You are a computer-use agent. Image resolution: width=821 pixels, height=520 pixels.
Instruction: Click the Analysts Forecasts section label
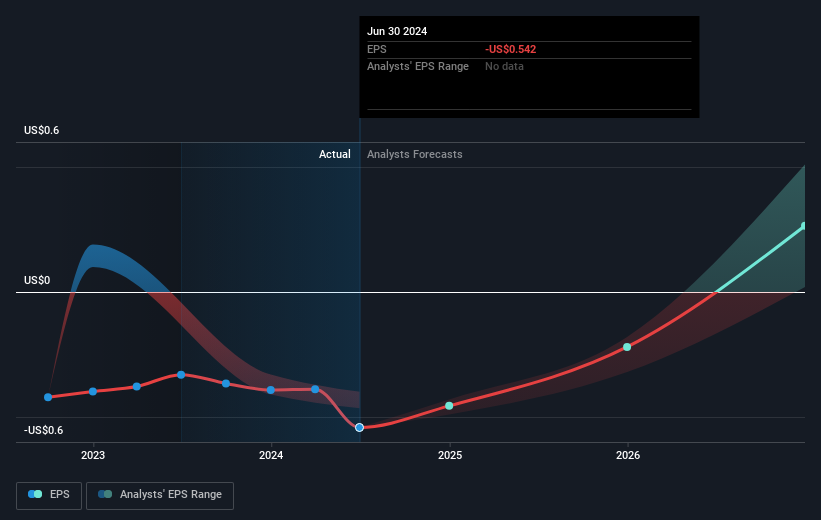(x=415, y=154)
